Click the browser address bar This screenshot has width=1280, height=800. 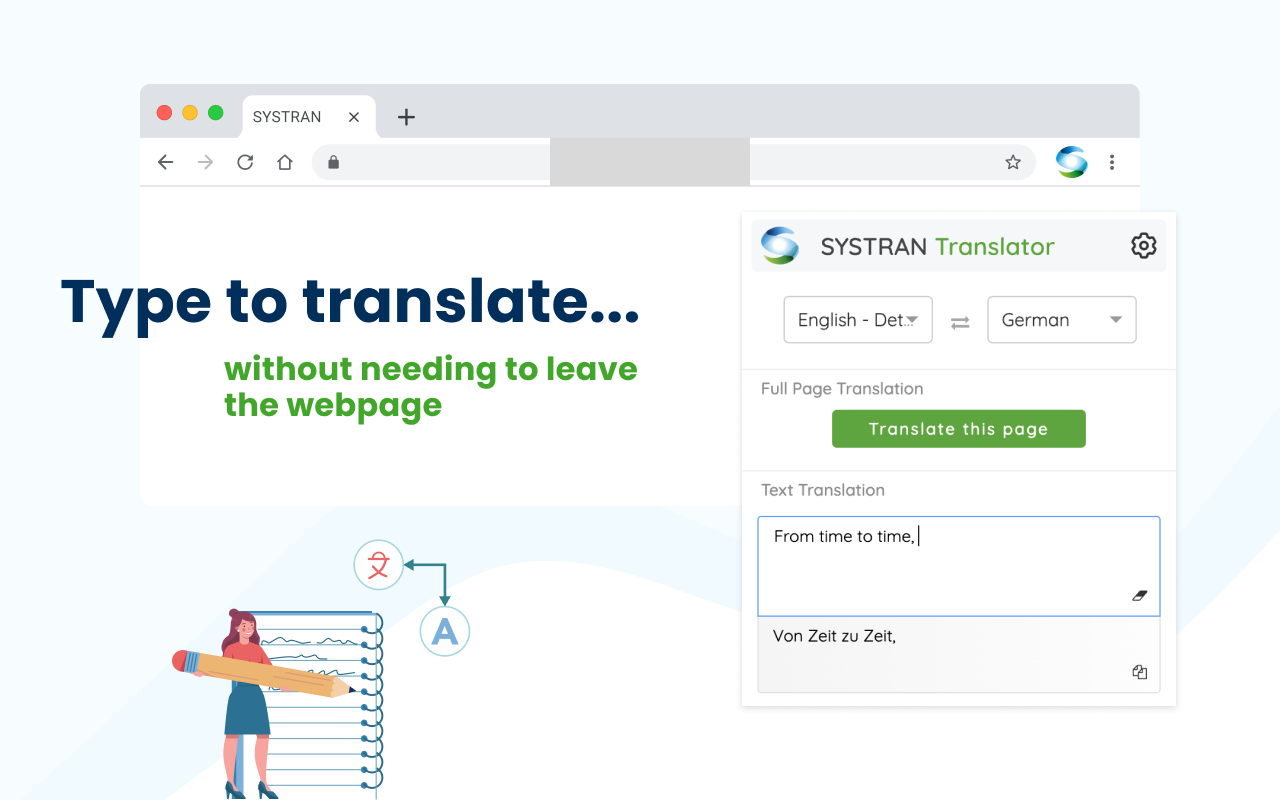[675, 162]
